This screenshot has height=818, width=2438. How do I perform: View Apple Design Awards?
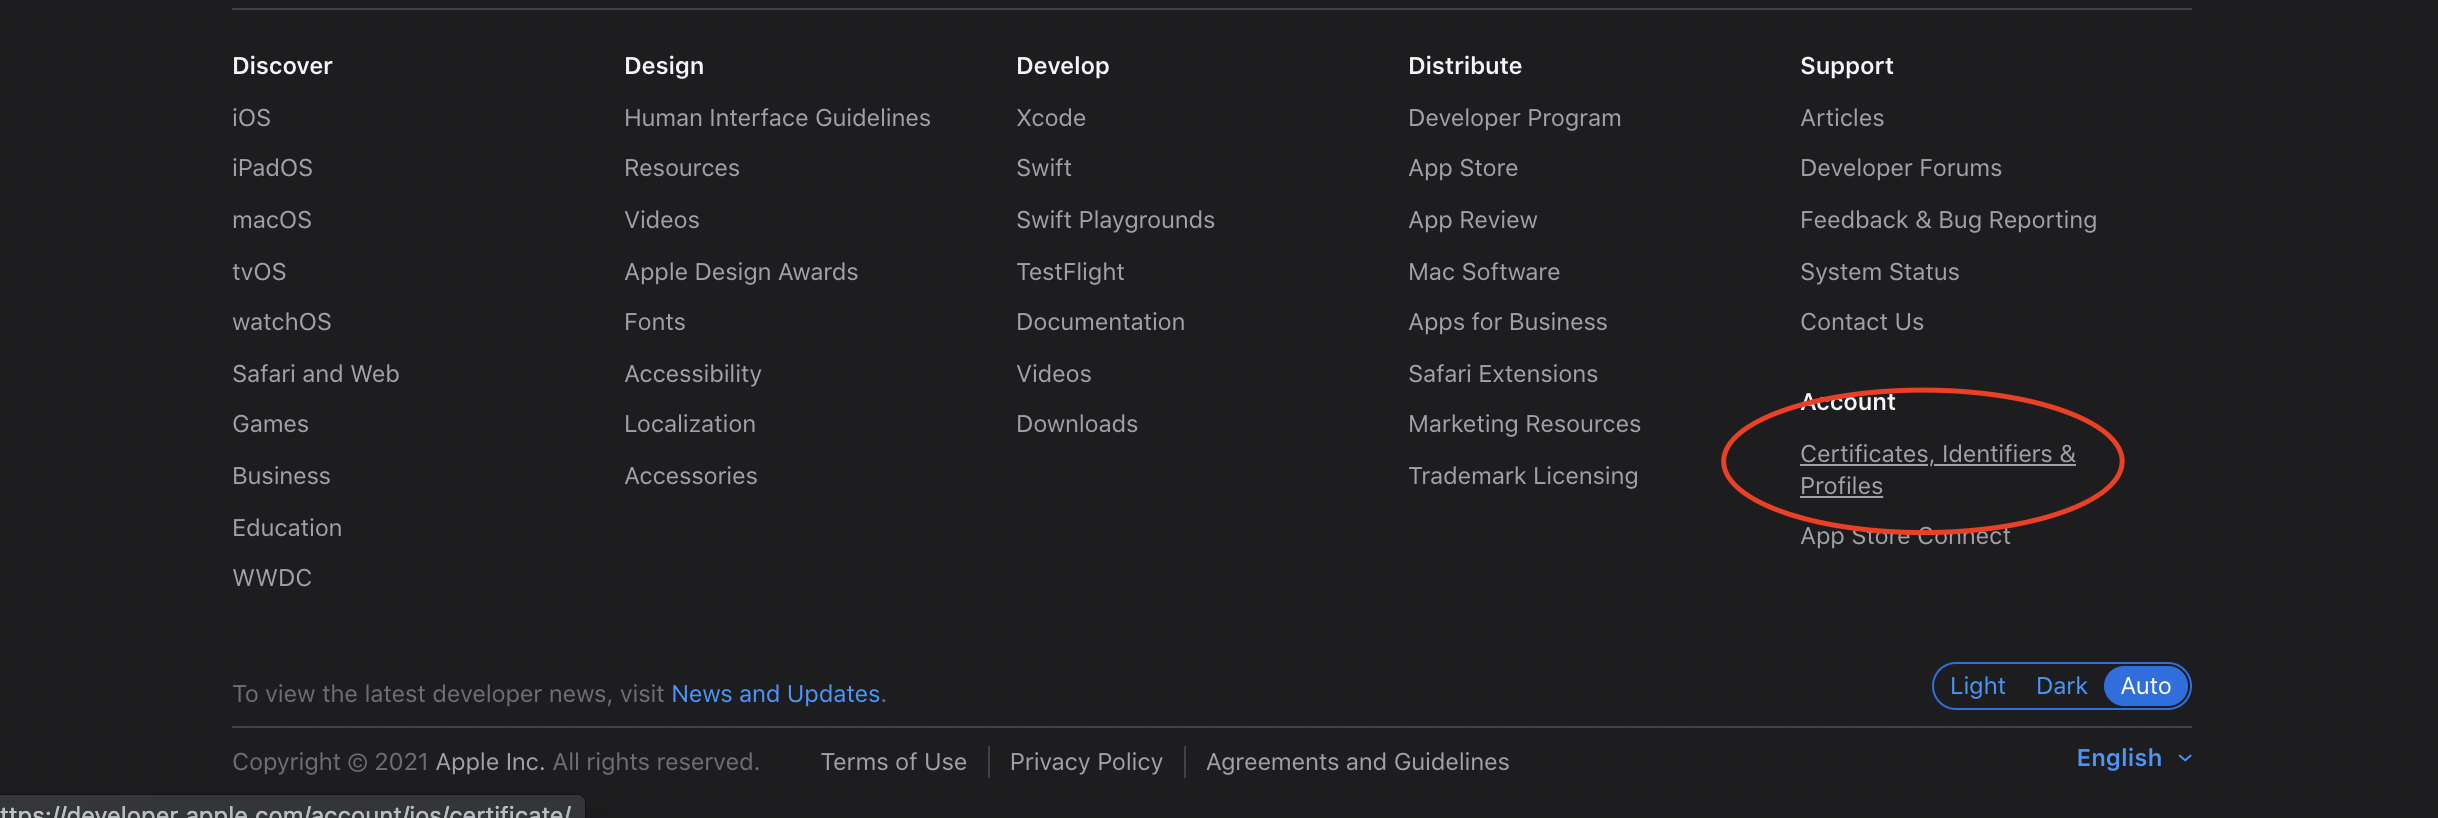[x=741, y=272]
